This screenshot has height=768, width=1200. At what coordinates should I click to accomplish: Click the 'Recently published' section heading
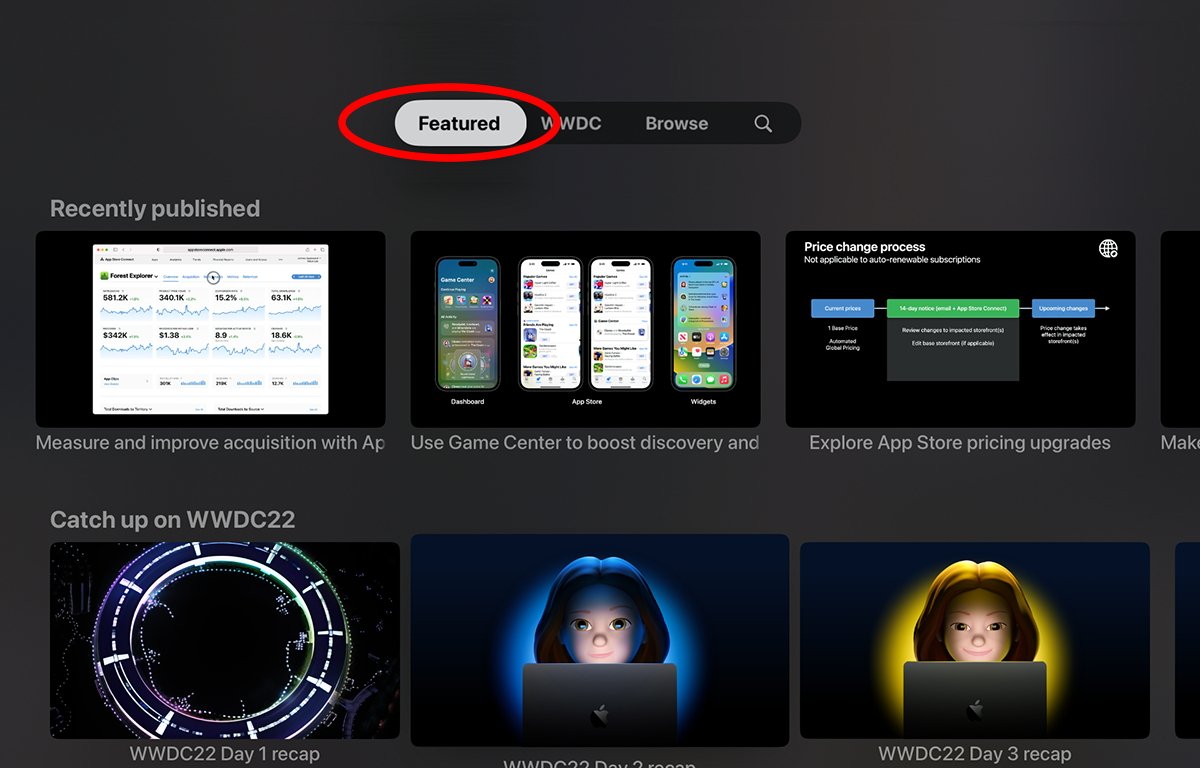pyautogui.click(x=155, y=209)
